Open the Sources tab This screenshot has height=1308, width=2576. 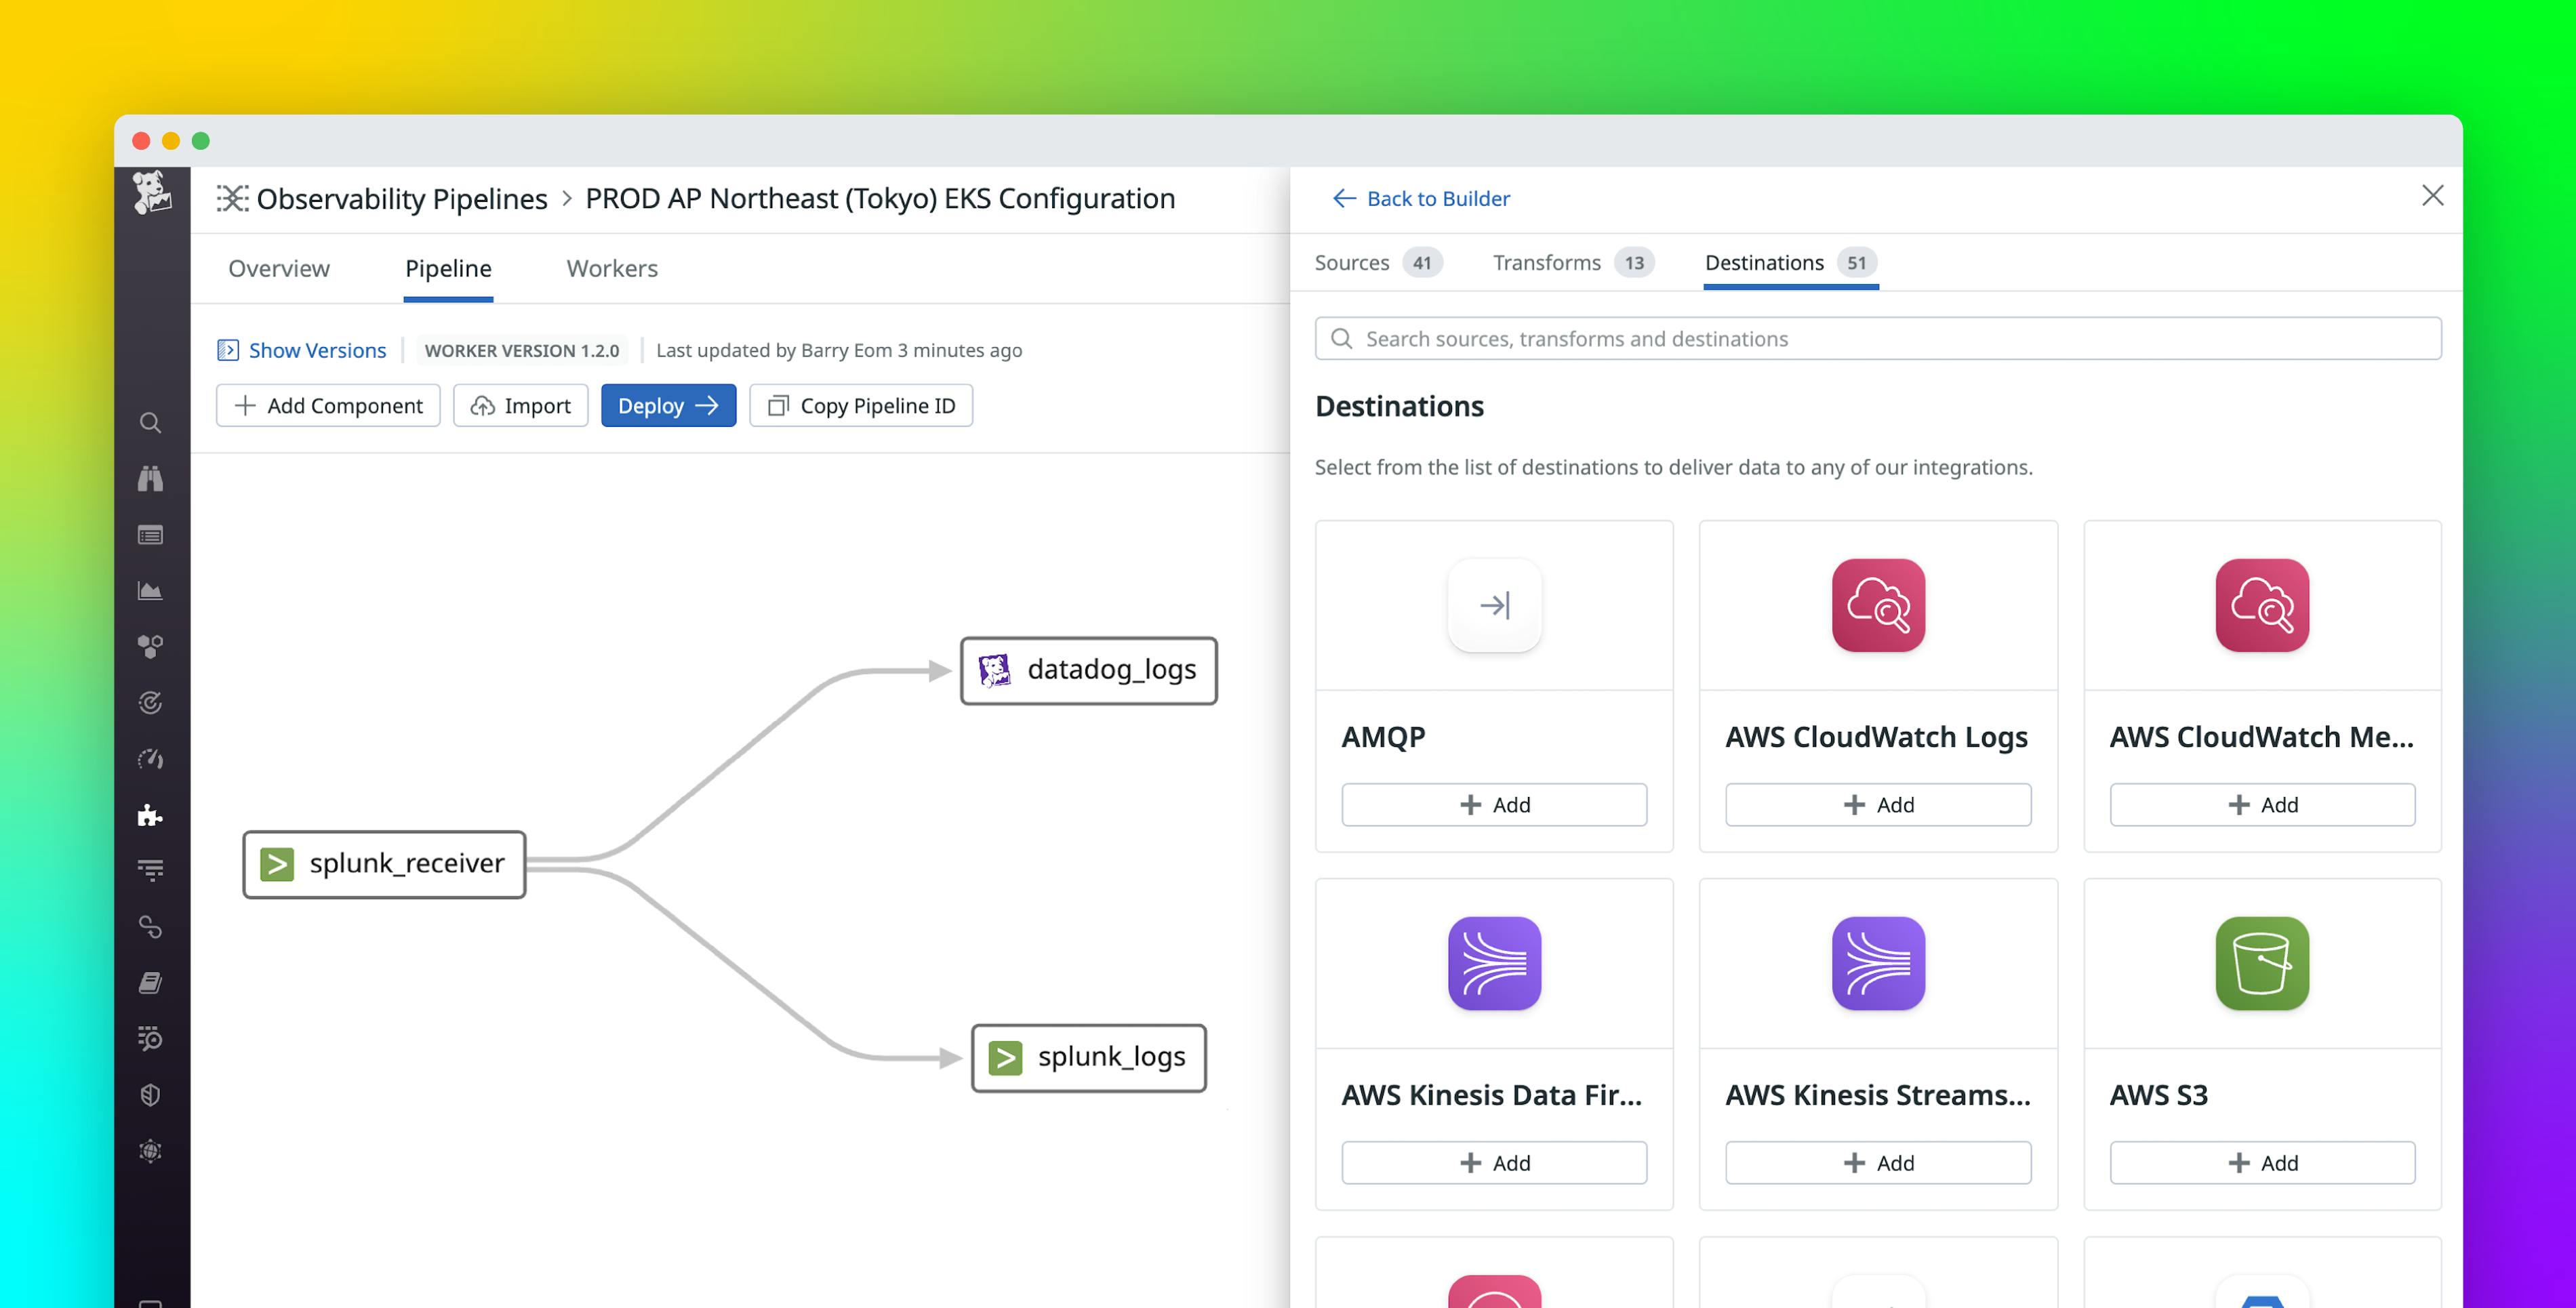(x=1352, y=262)
